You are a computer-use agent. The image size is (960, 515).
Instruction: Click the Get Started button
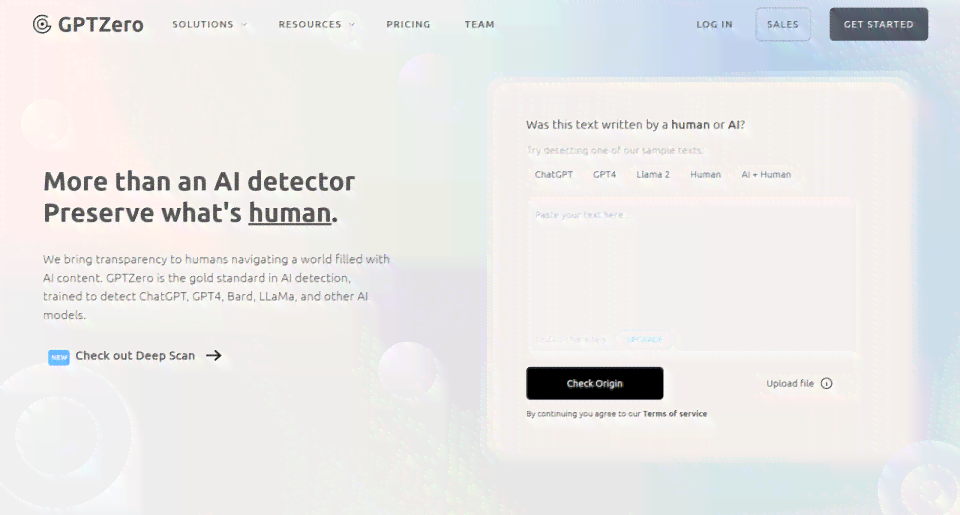(x=879, y=24)
